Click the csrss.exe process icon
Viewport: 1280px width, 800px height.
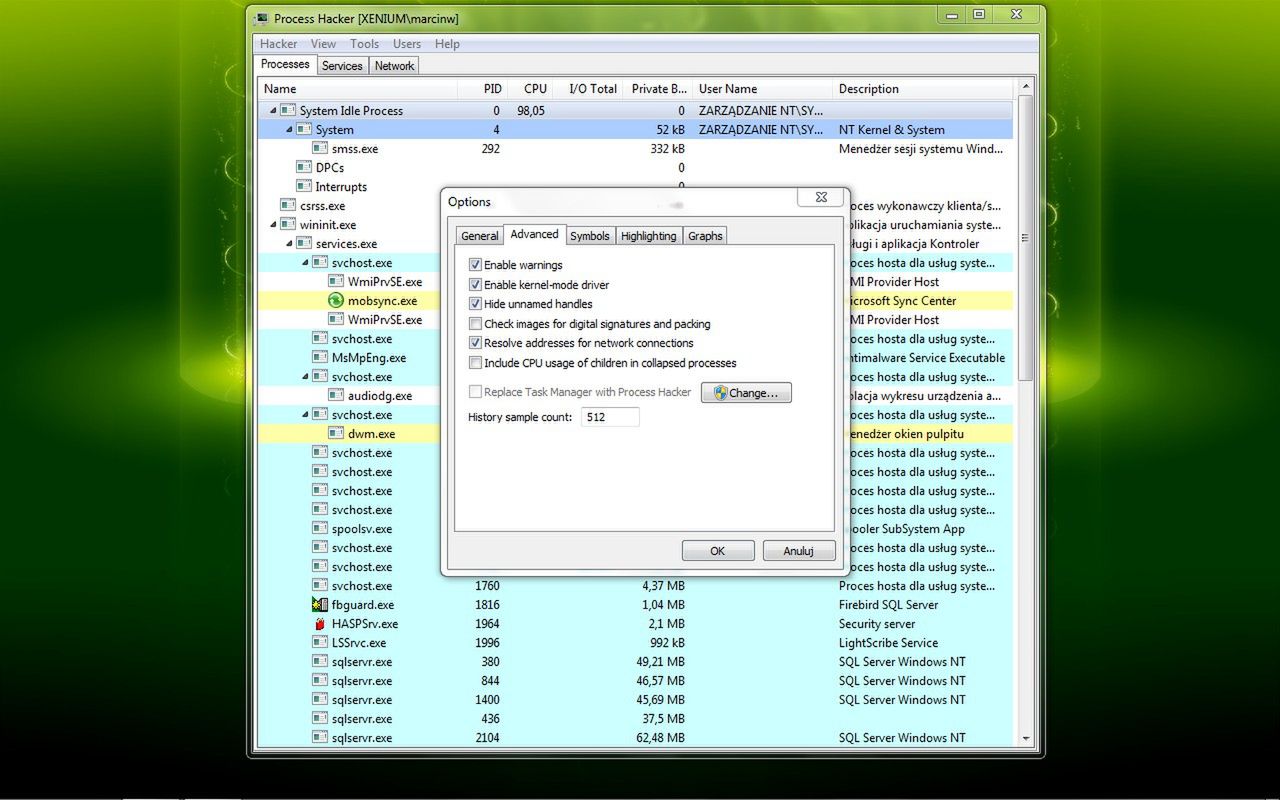point(288,206)
